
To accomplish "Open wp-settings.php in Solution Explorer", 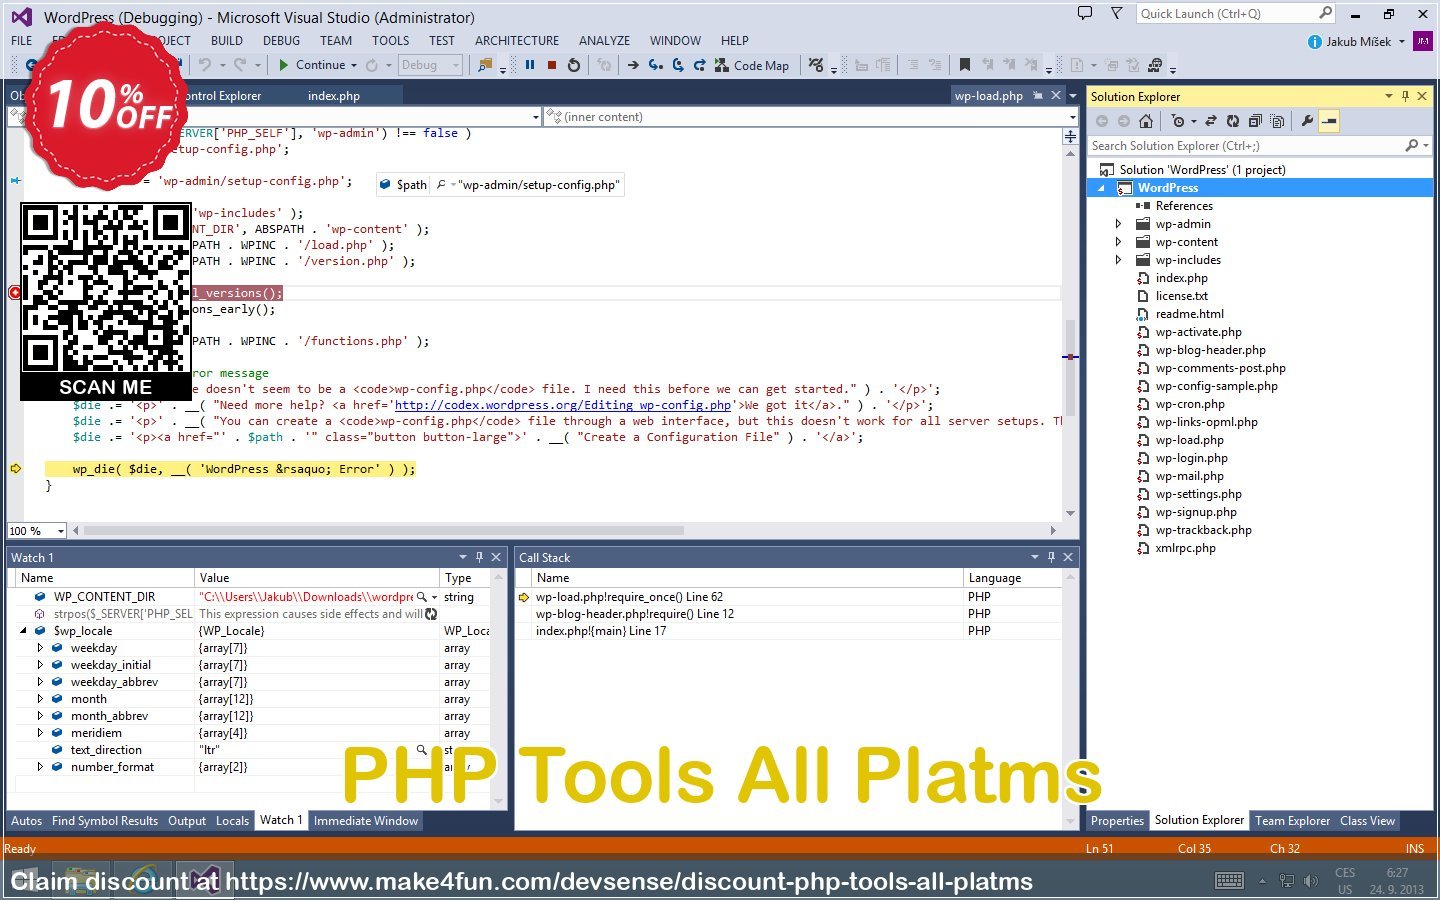I will coord(1198,494).
